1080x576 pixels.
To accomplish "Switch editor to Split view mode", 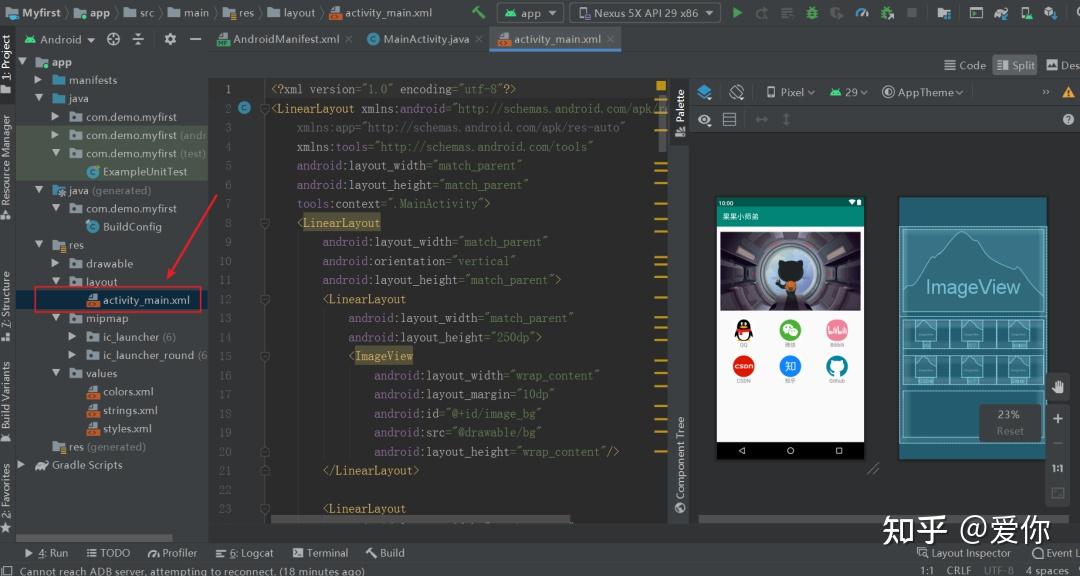I will pos(1015,65).
